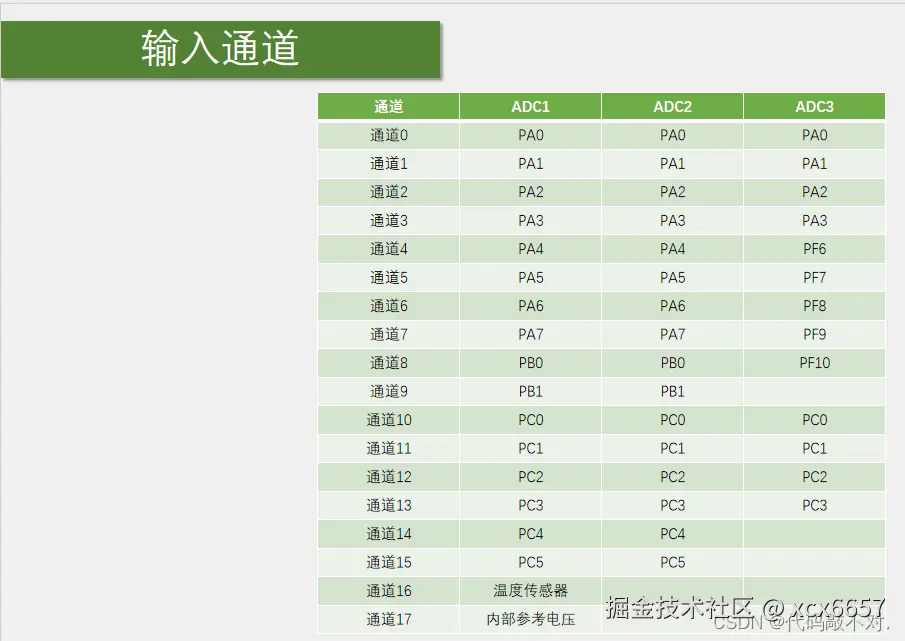This screenshot has height=641, width=905.
Task: Click PC2 in the ADC3 column
Action: click(x=814, y=477)
